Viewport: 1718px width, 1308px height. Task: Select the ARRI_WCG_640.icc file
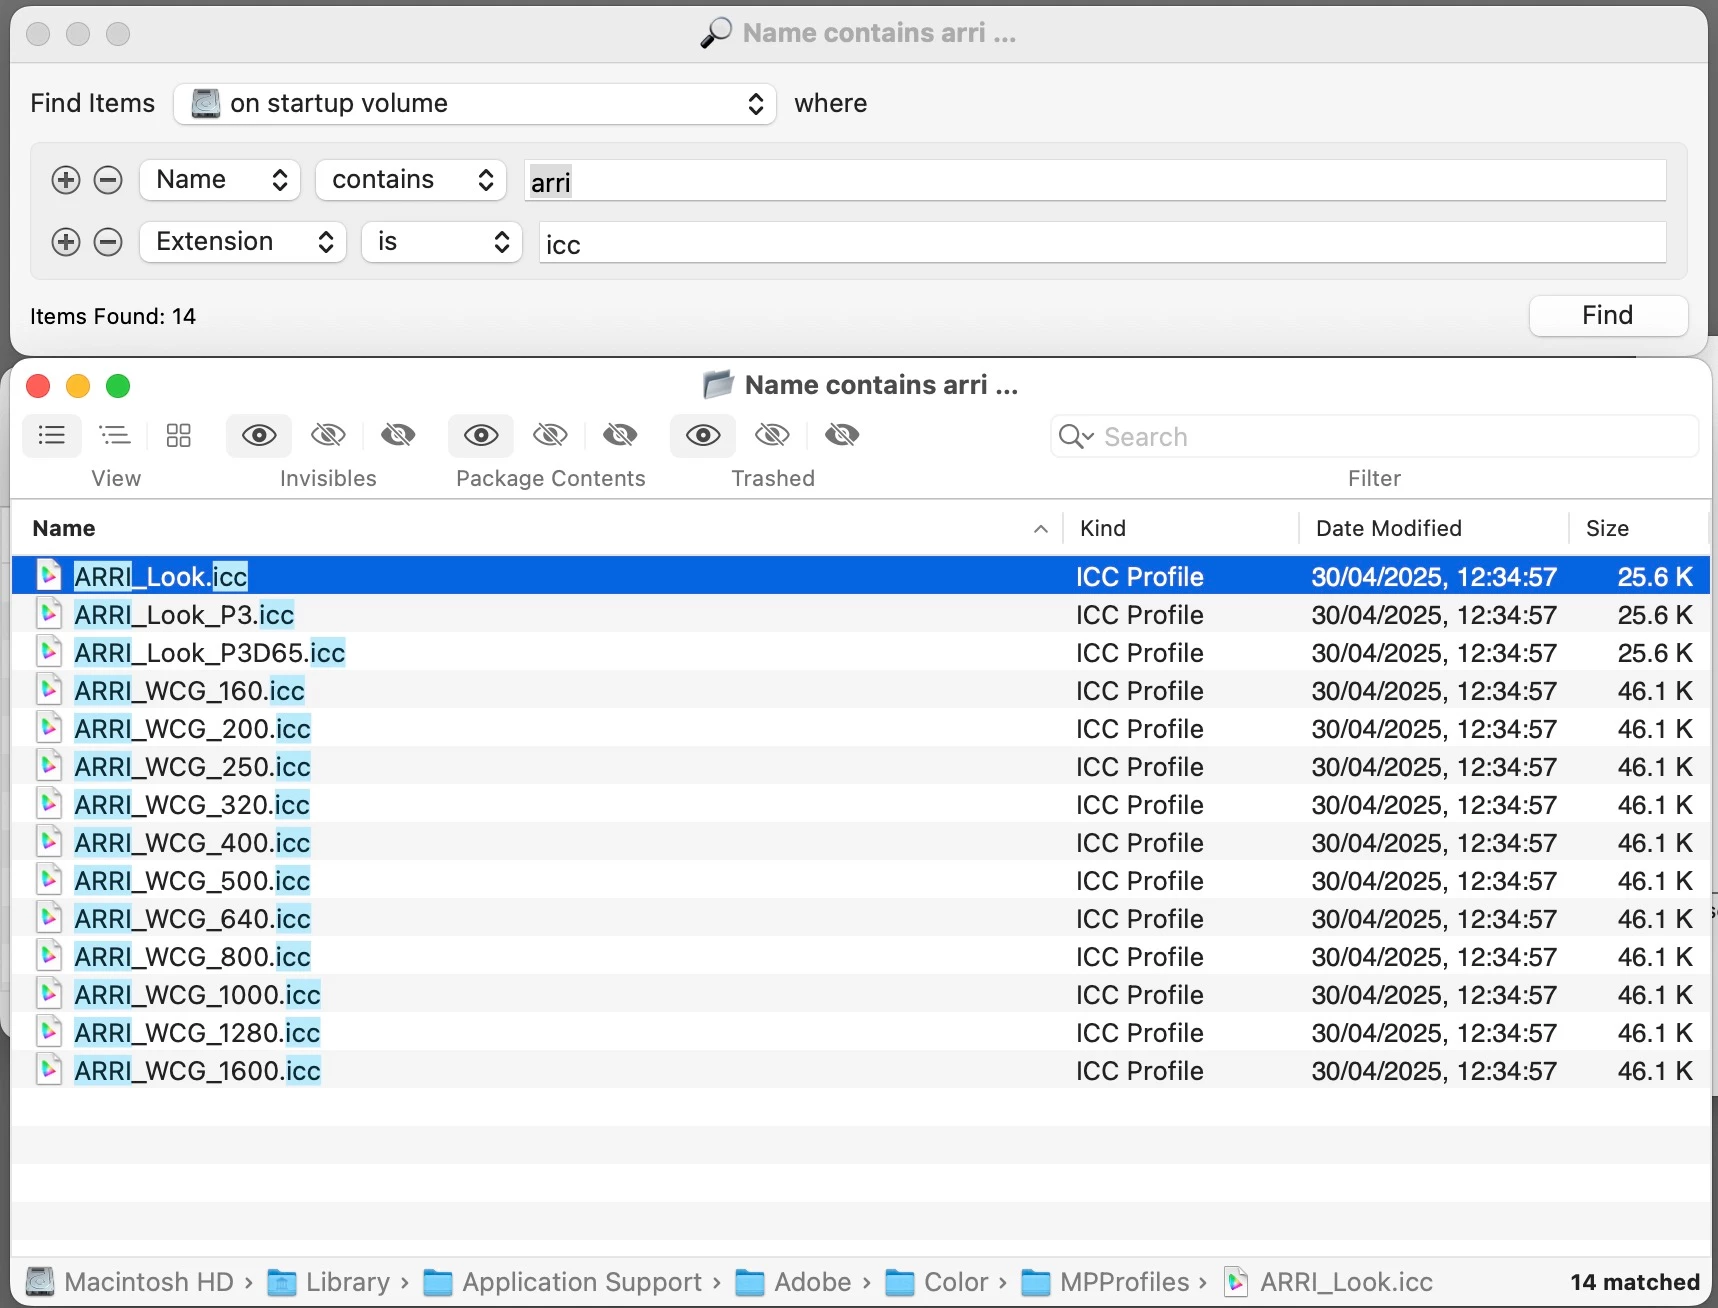(861, 918)
